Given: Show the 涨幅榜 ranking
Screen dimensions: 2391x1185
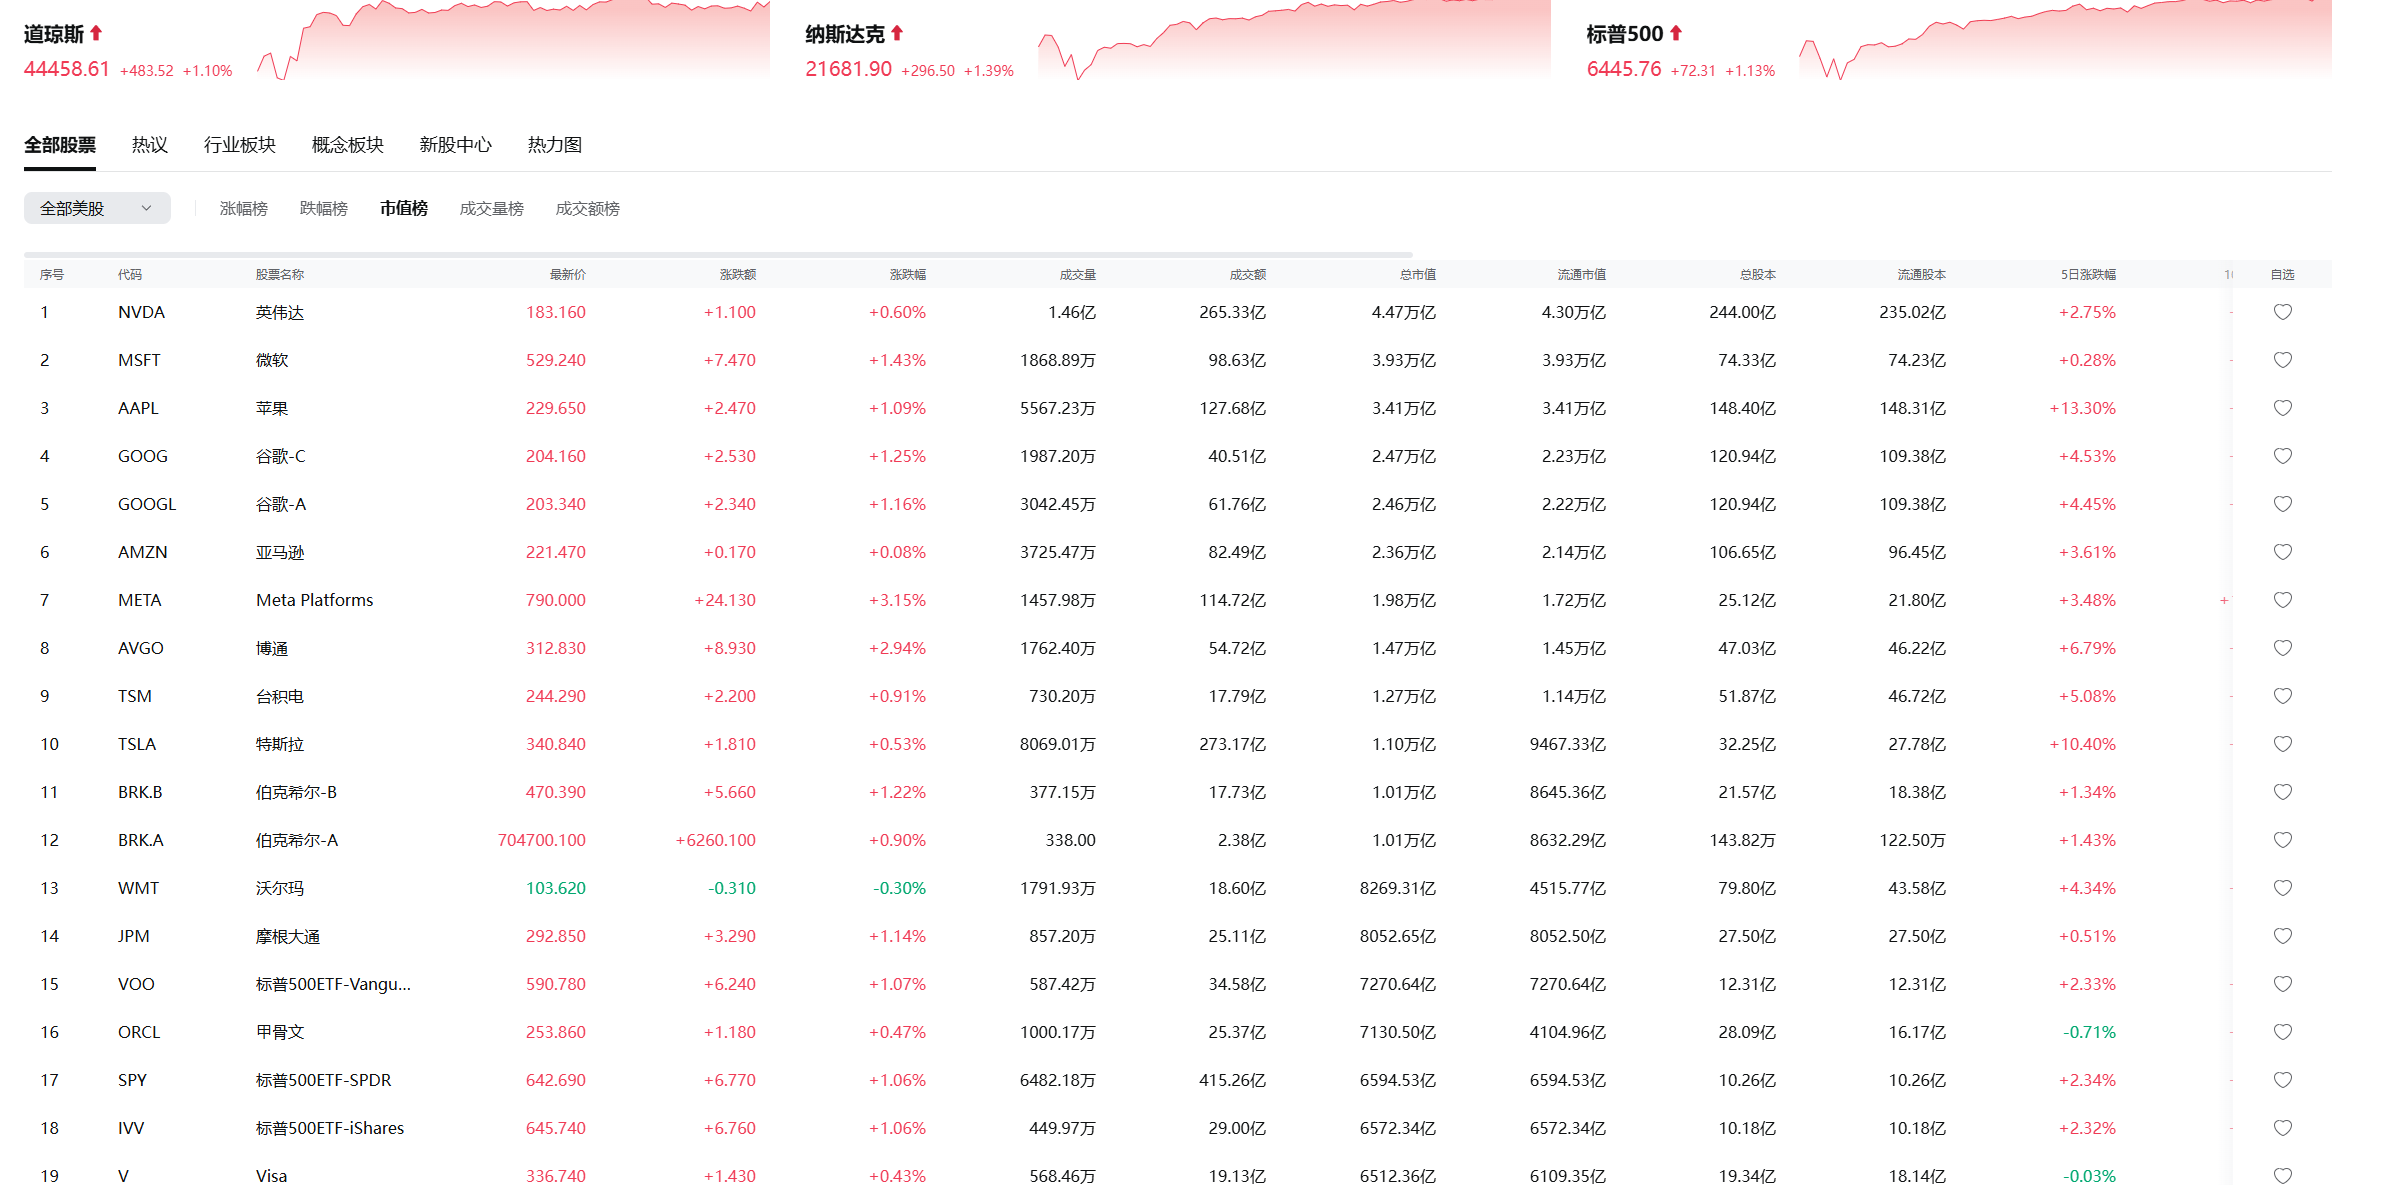Looking at the screenshot, I should click(x=244, y=208).
